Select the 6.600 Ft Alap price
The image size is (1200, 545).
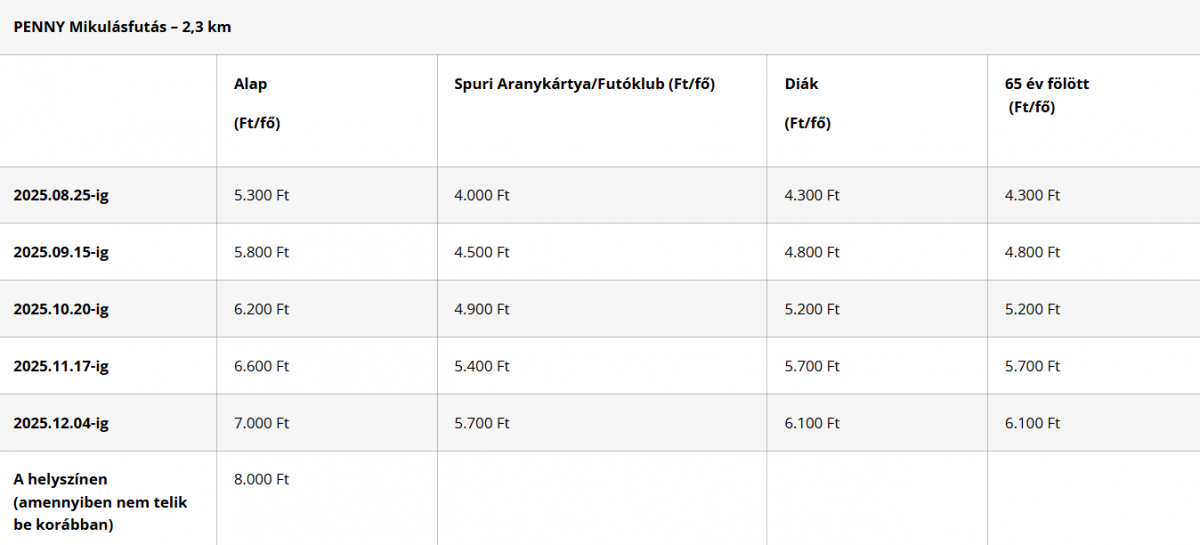coord(261,366)
